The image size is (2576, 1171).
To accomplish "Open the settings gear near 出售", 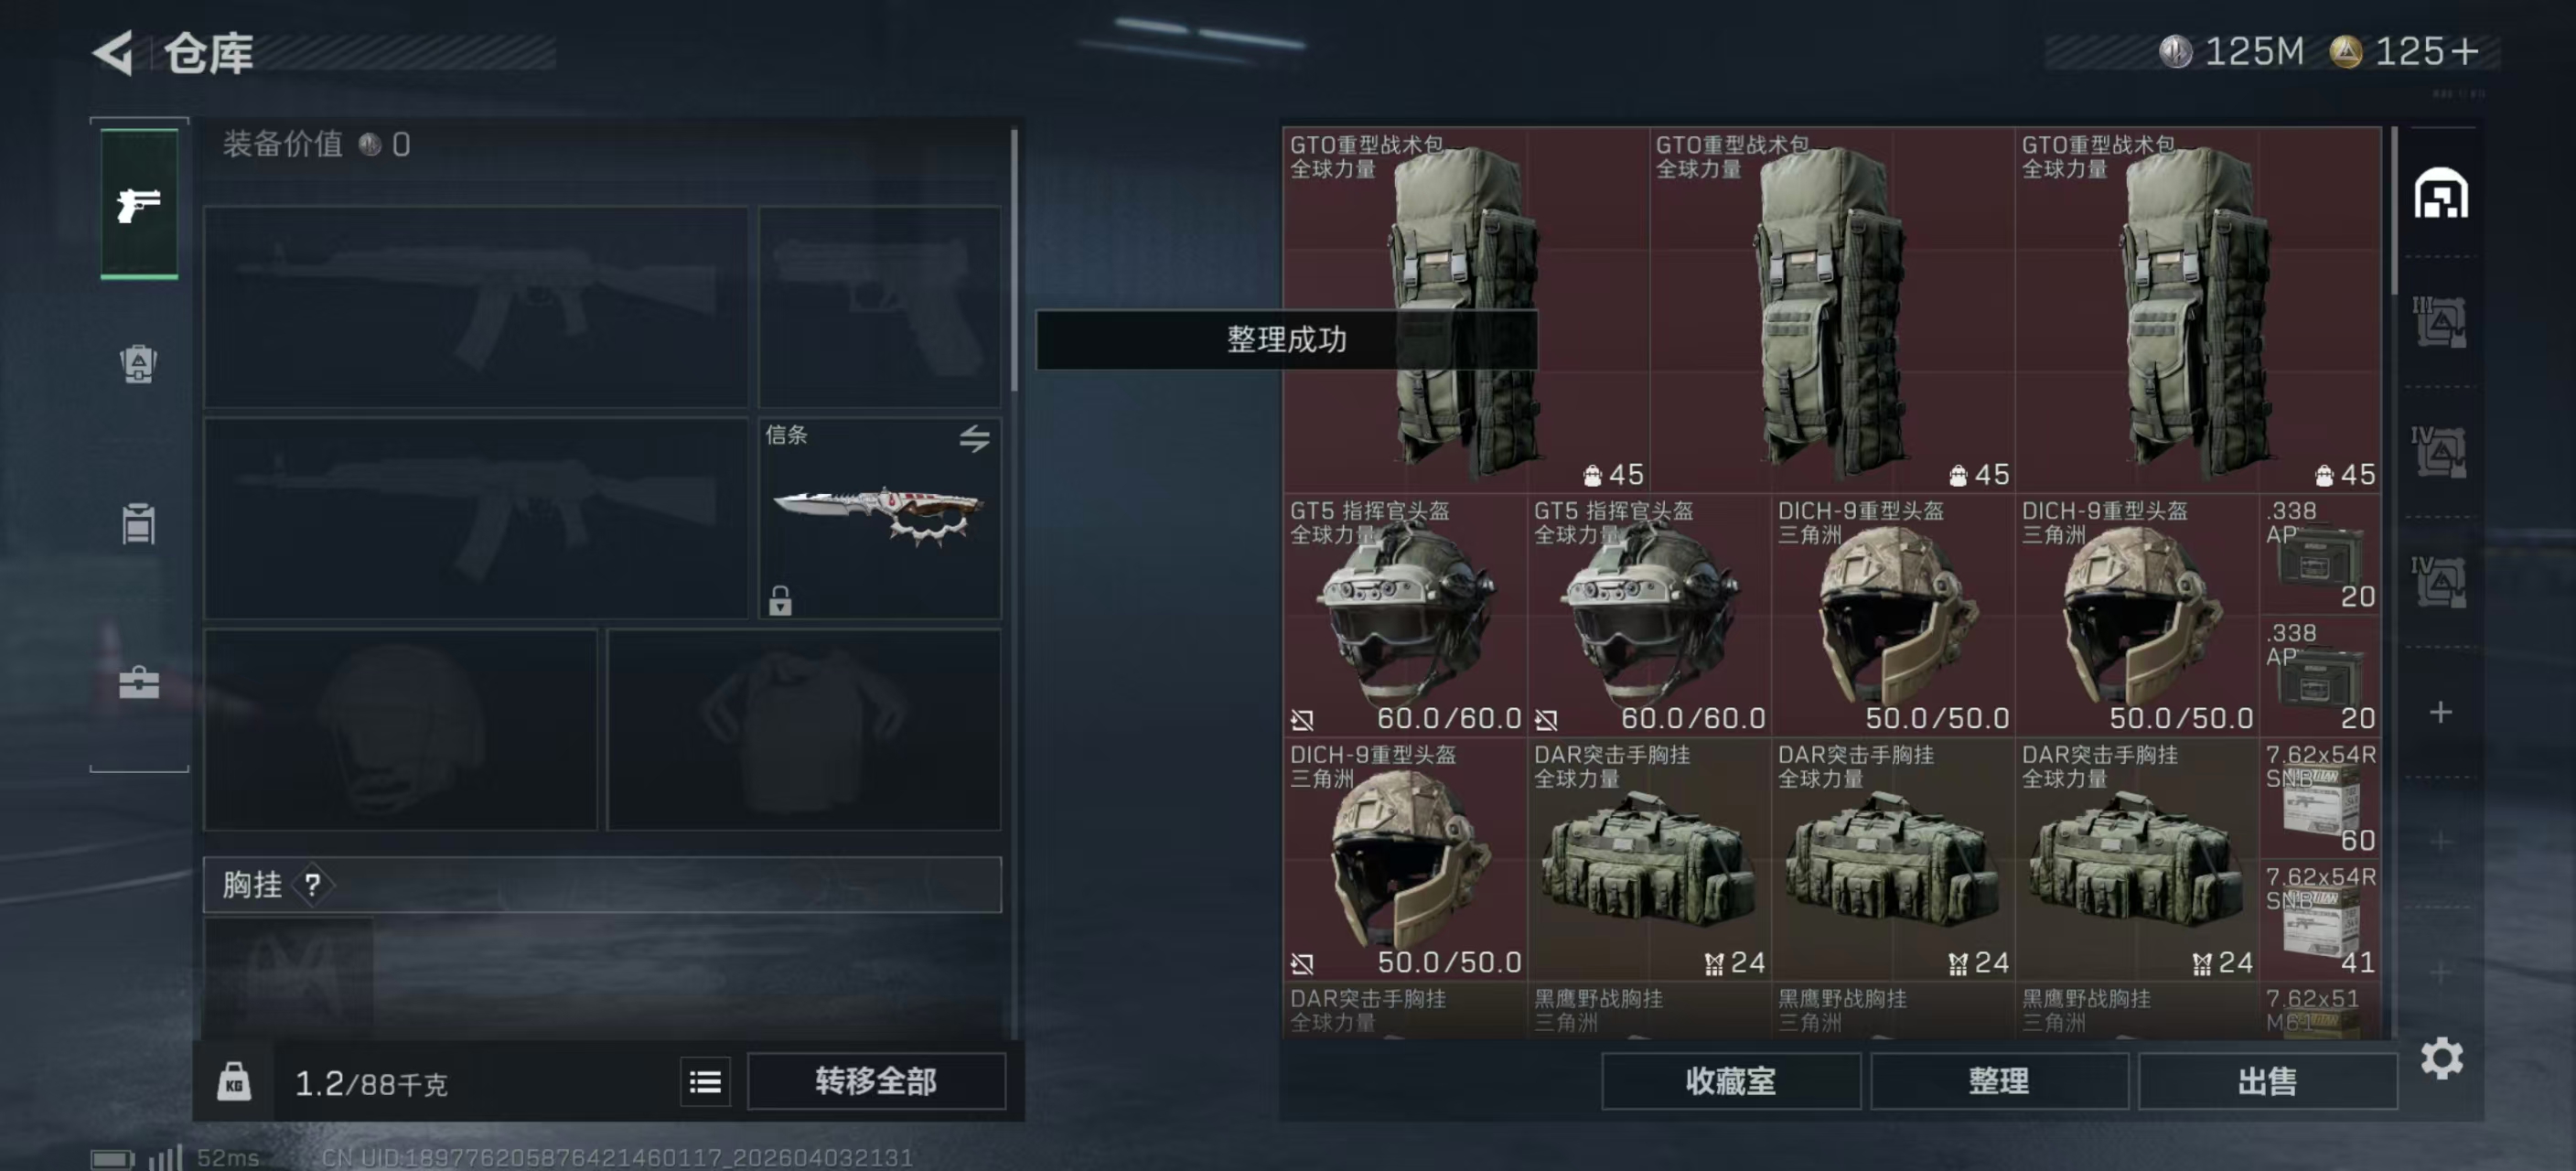I will tap(2441, 1058).
